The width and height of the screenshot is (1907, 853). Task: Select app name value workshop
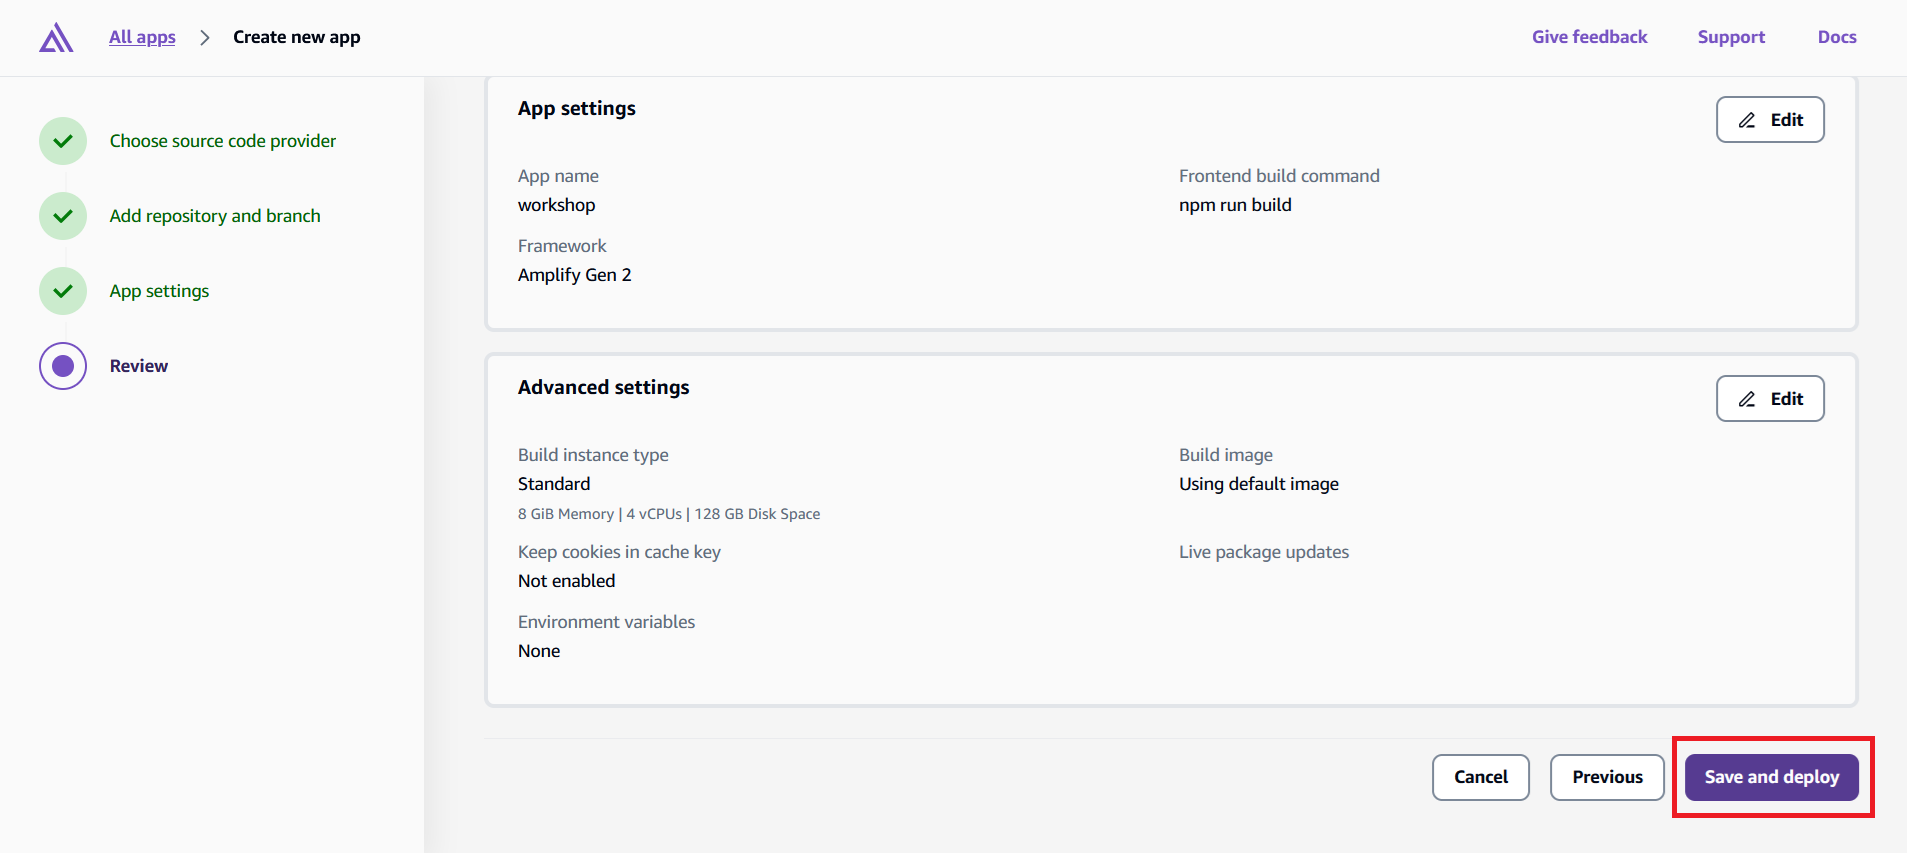click(557, 205)
